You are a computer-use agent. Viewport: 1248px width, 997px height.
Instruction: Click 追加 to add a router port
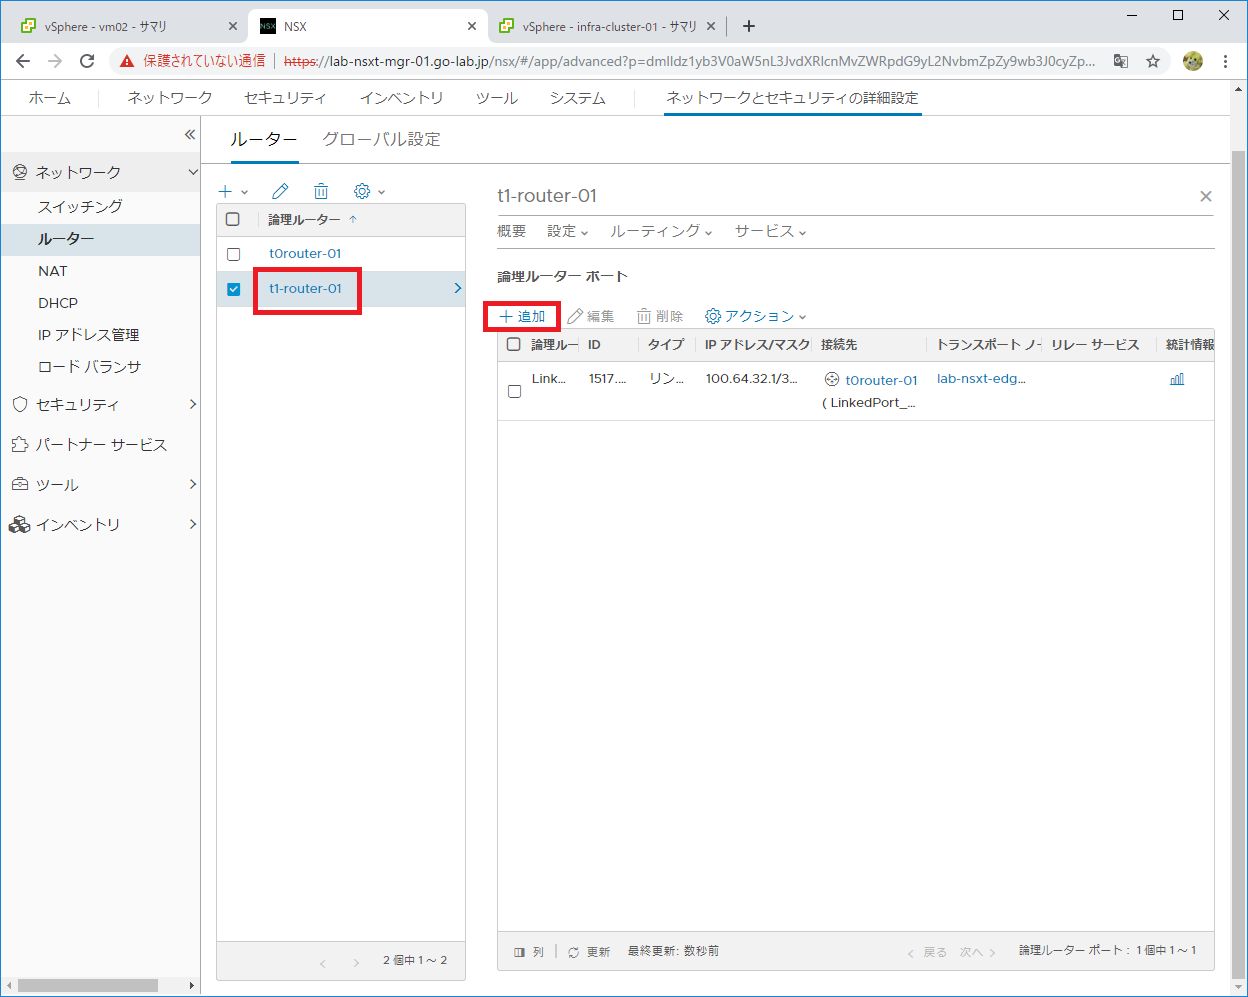coord(522,316)
